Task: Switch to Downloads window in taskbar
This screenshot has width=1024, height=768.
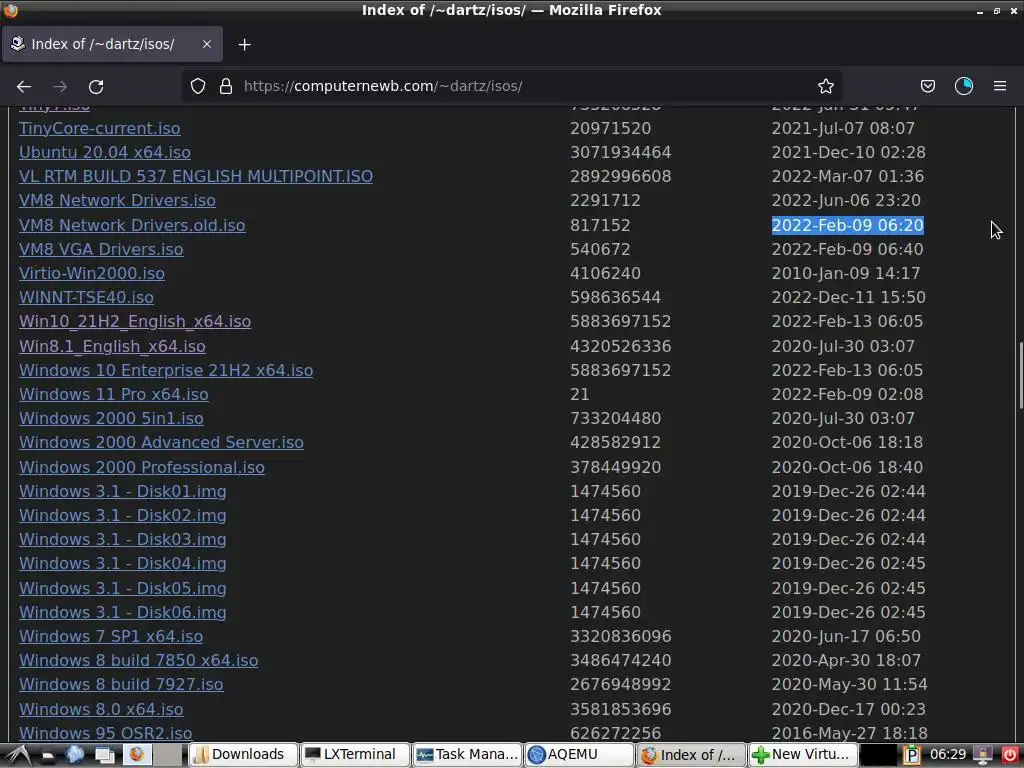Action: [x=242, y=754]
